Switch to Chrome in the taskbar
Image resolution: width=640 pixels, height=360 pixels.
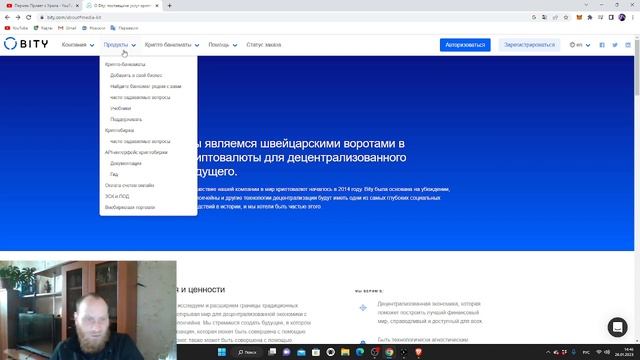389,352
